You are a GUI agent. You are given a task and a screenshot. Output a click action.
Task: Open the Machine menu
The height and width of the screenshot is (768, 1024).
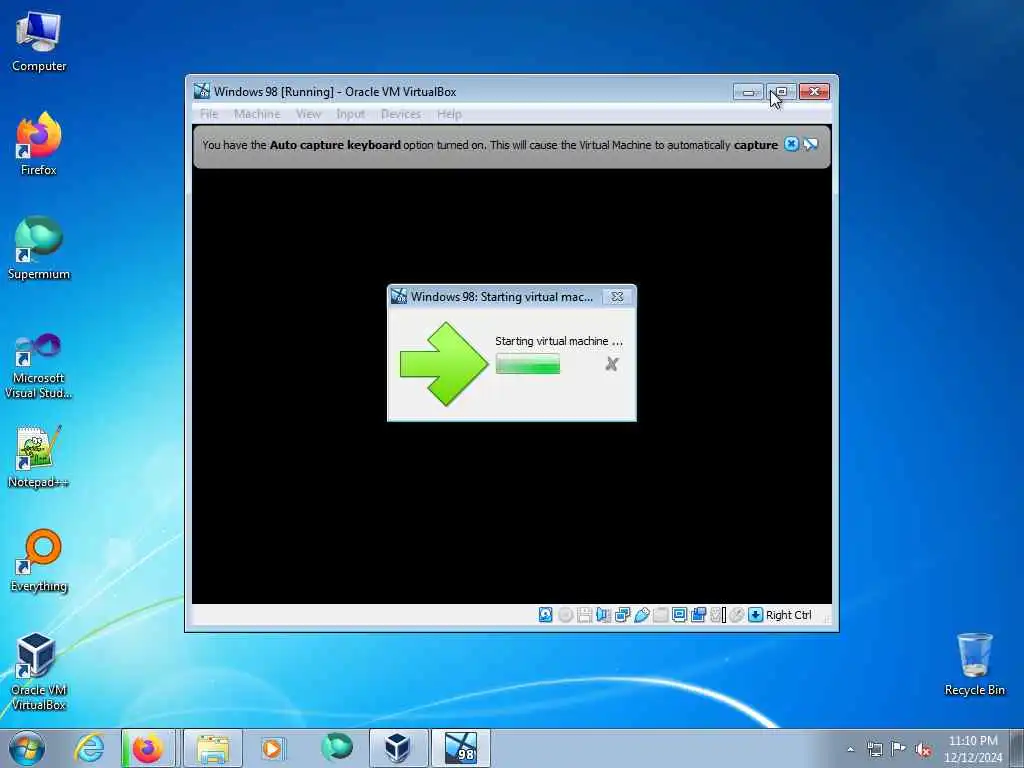click(x=257, y=114)
